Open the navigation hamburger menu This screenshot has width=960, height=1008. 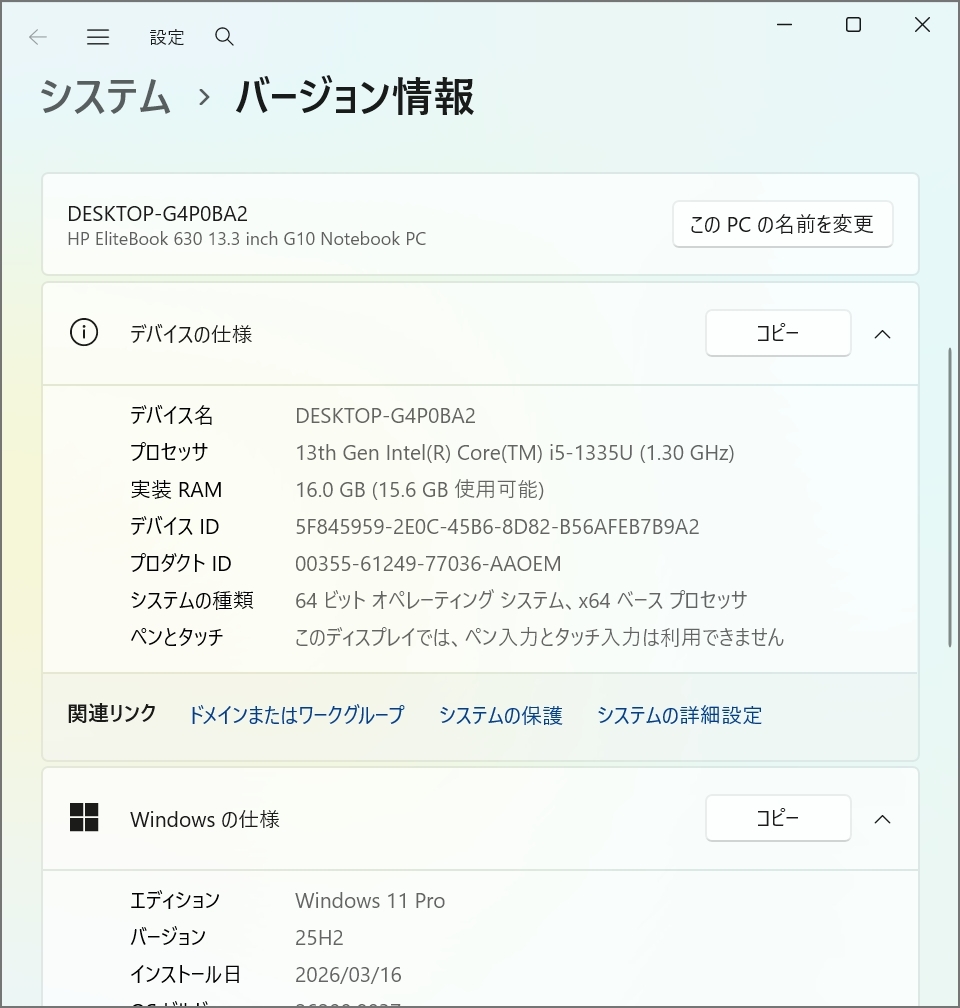click(x=98, y=37)
